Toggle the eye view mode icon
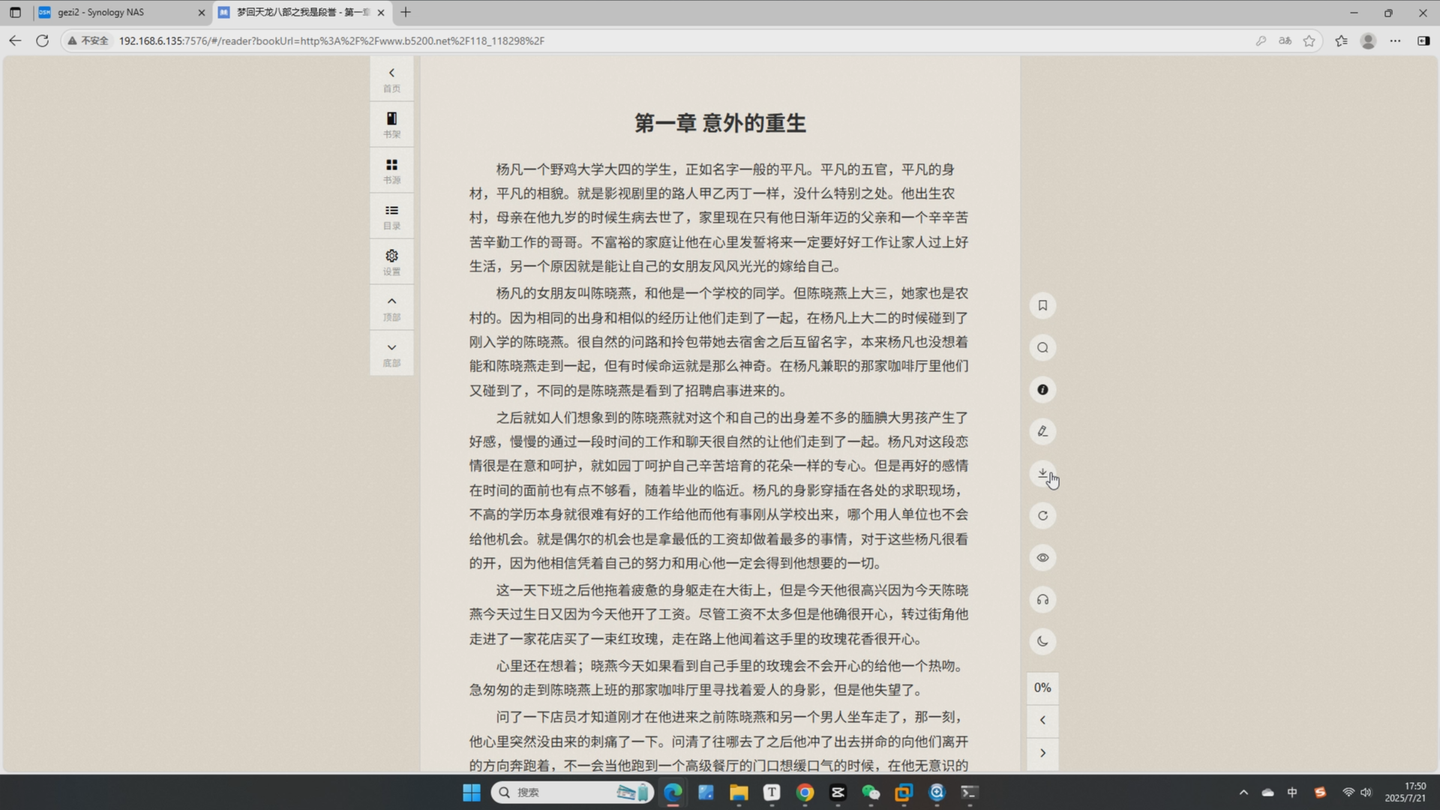Screen dimensions: 1440x810 click(1042, 557)
